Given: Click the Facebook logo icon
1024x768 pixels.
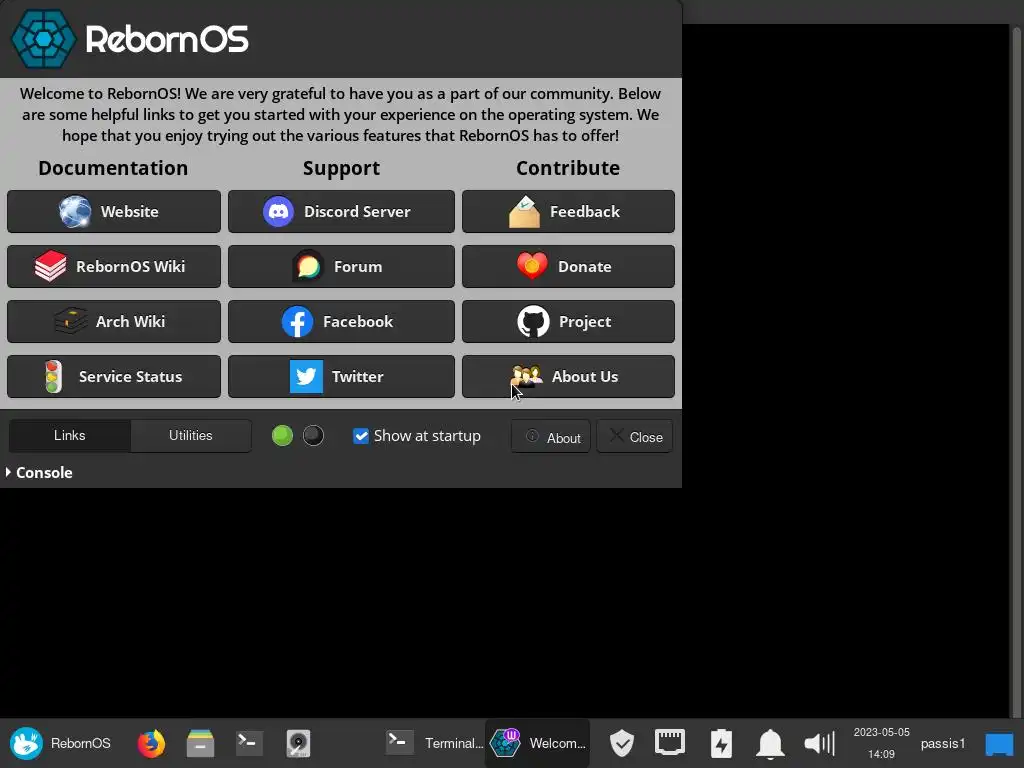Looking at the screenshot, I should pos(297,321).
